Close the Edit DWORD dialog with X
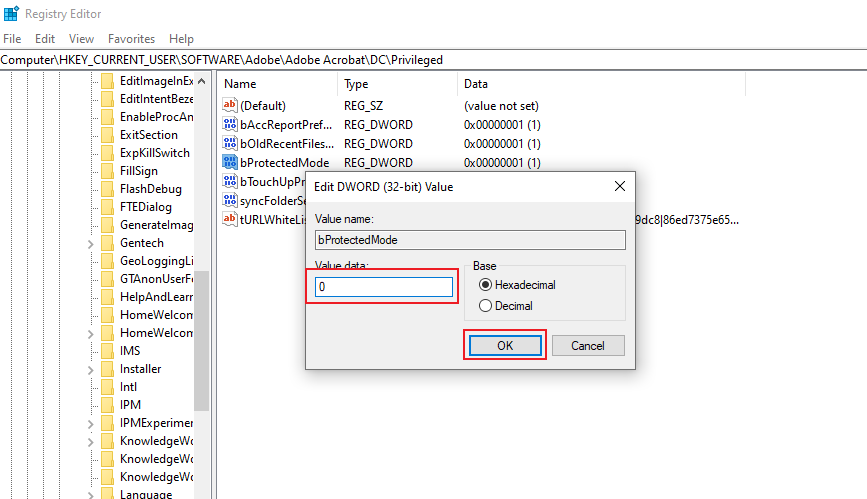The height and width of the screenshot is (499, 867). tap(620, 186)
